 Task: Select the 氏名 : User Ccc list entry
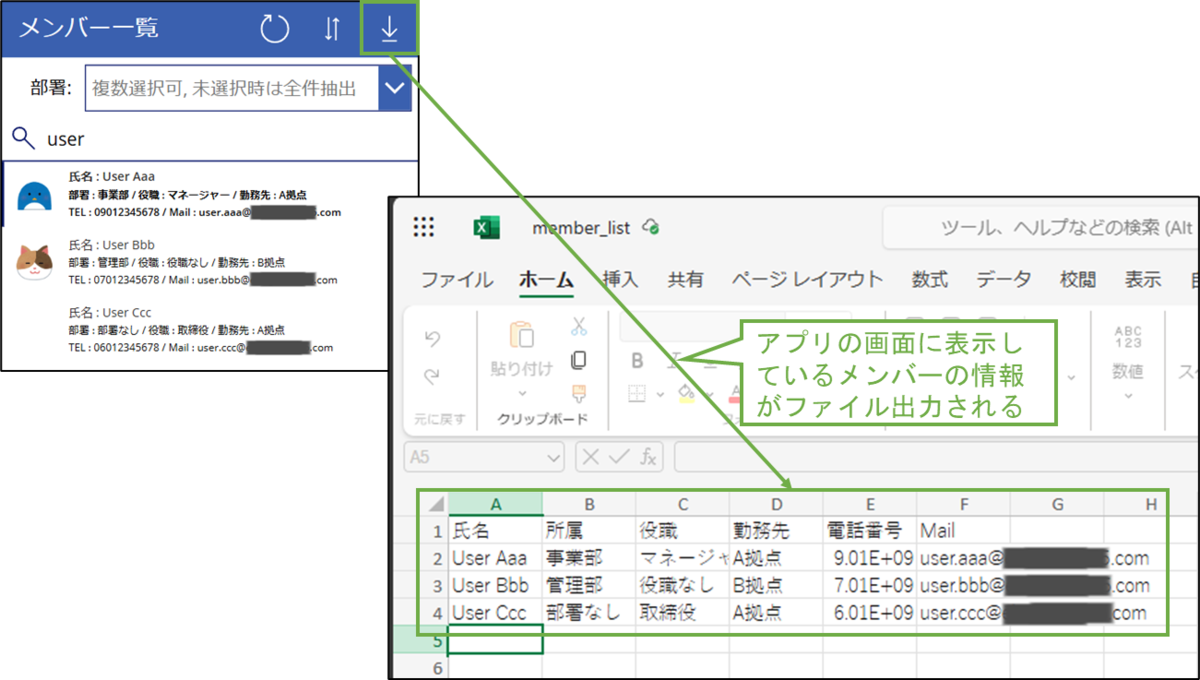click(210, 331)
